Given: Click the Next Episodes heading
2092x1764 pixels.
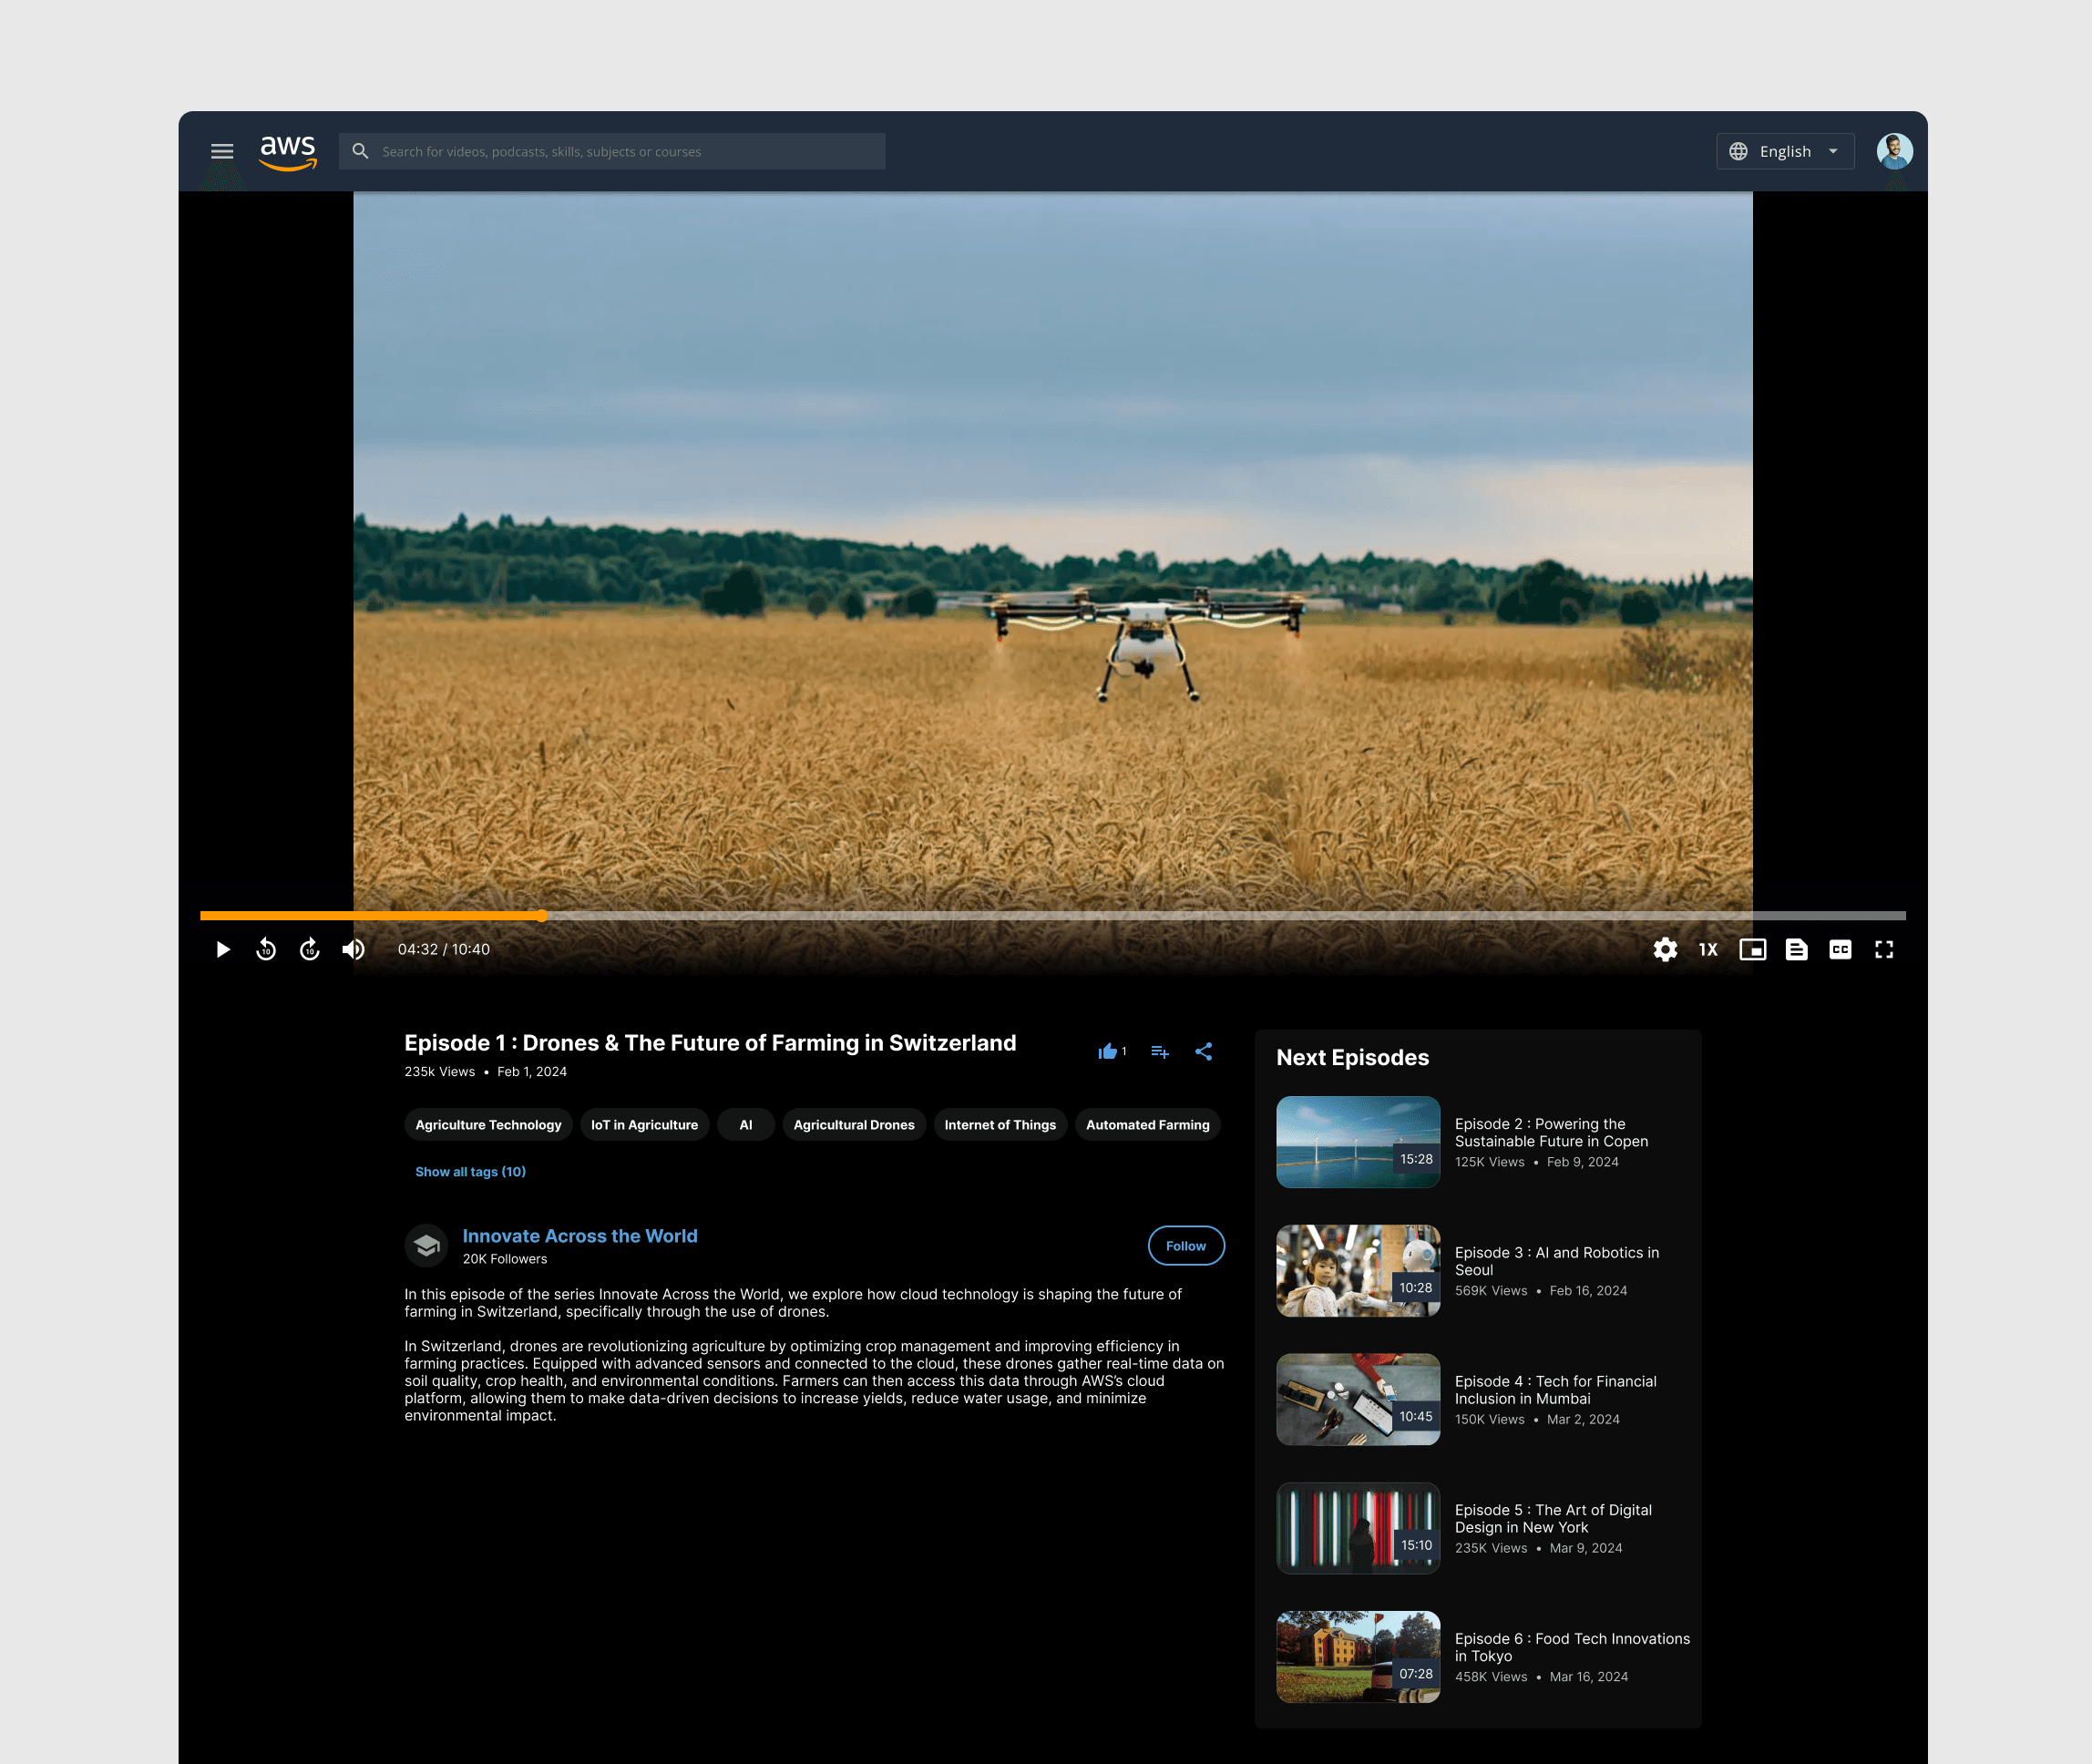Looking at the screenshot, I should click(1352, 1057).
